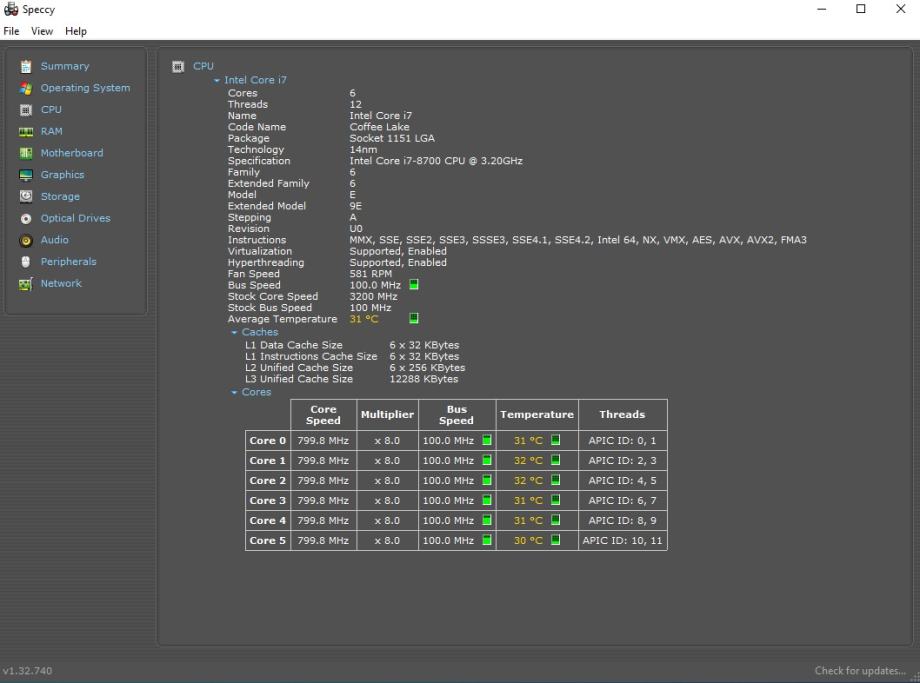The width and height of the screenshot is (920, 683).
Task: Click the Motherboard sidebar icon
Action: 27,154
